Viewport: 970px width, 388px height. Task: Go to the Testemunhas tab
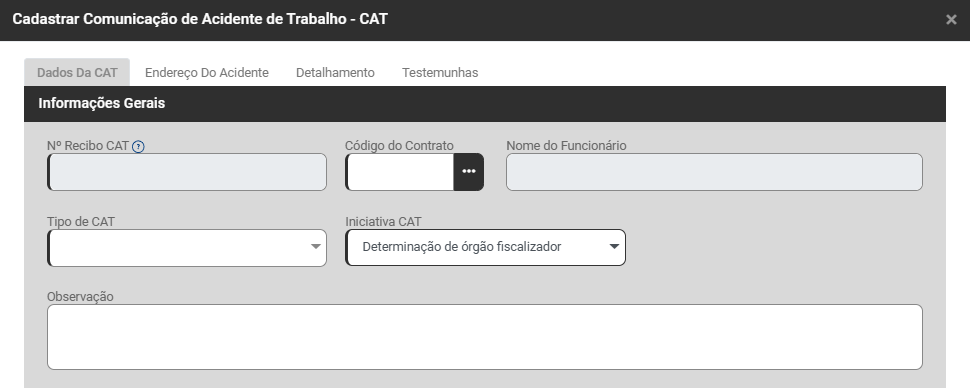pos(440,72)
